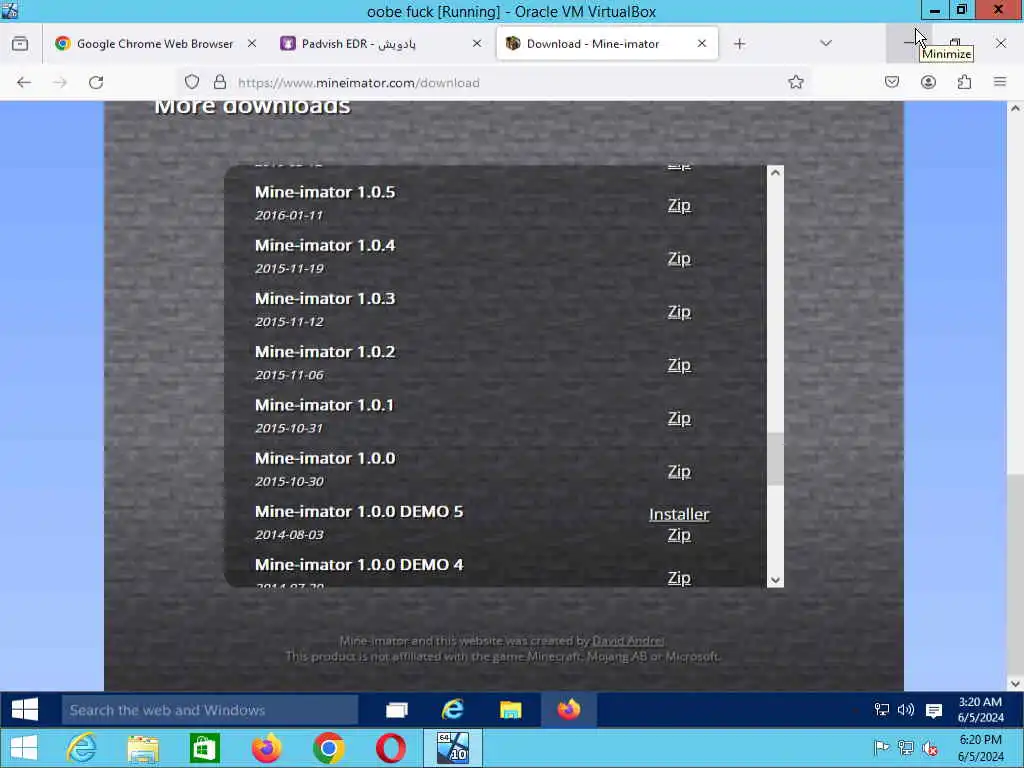Image resolution: width=1024 pixels, height=768 pixels.
Task: Close the Download - Mine-imator tab
Action: pyautogui.click(x=702, y=43)
